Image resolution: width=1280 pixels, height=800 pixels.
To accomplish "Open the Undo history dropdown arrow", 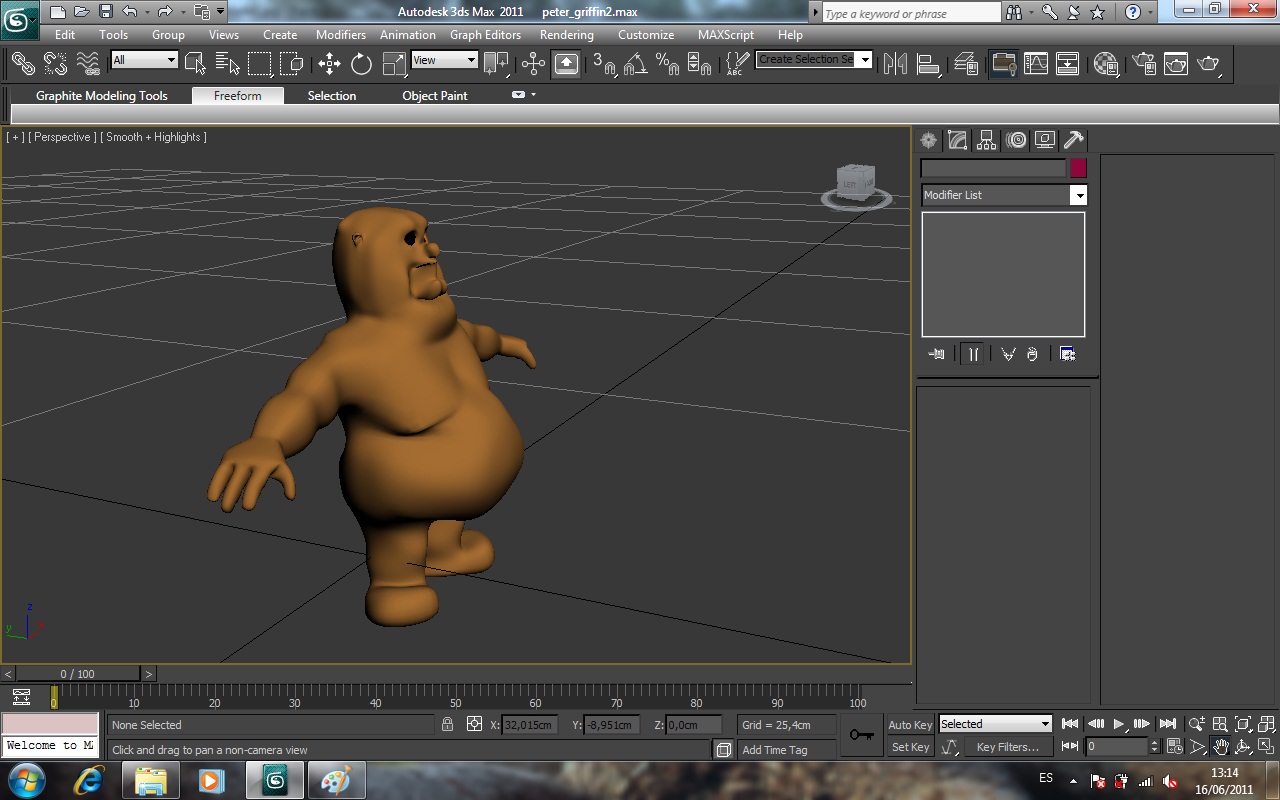I will pos(146,12).
